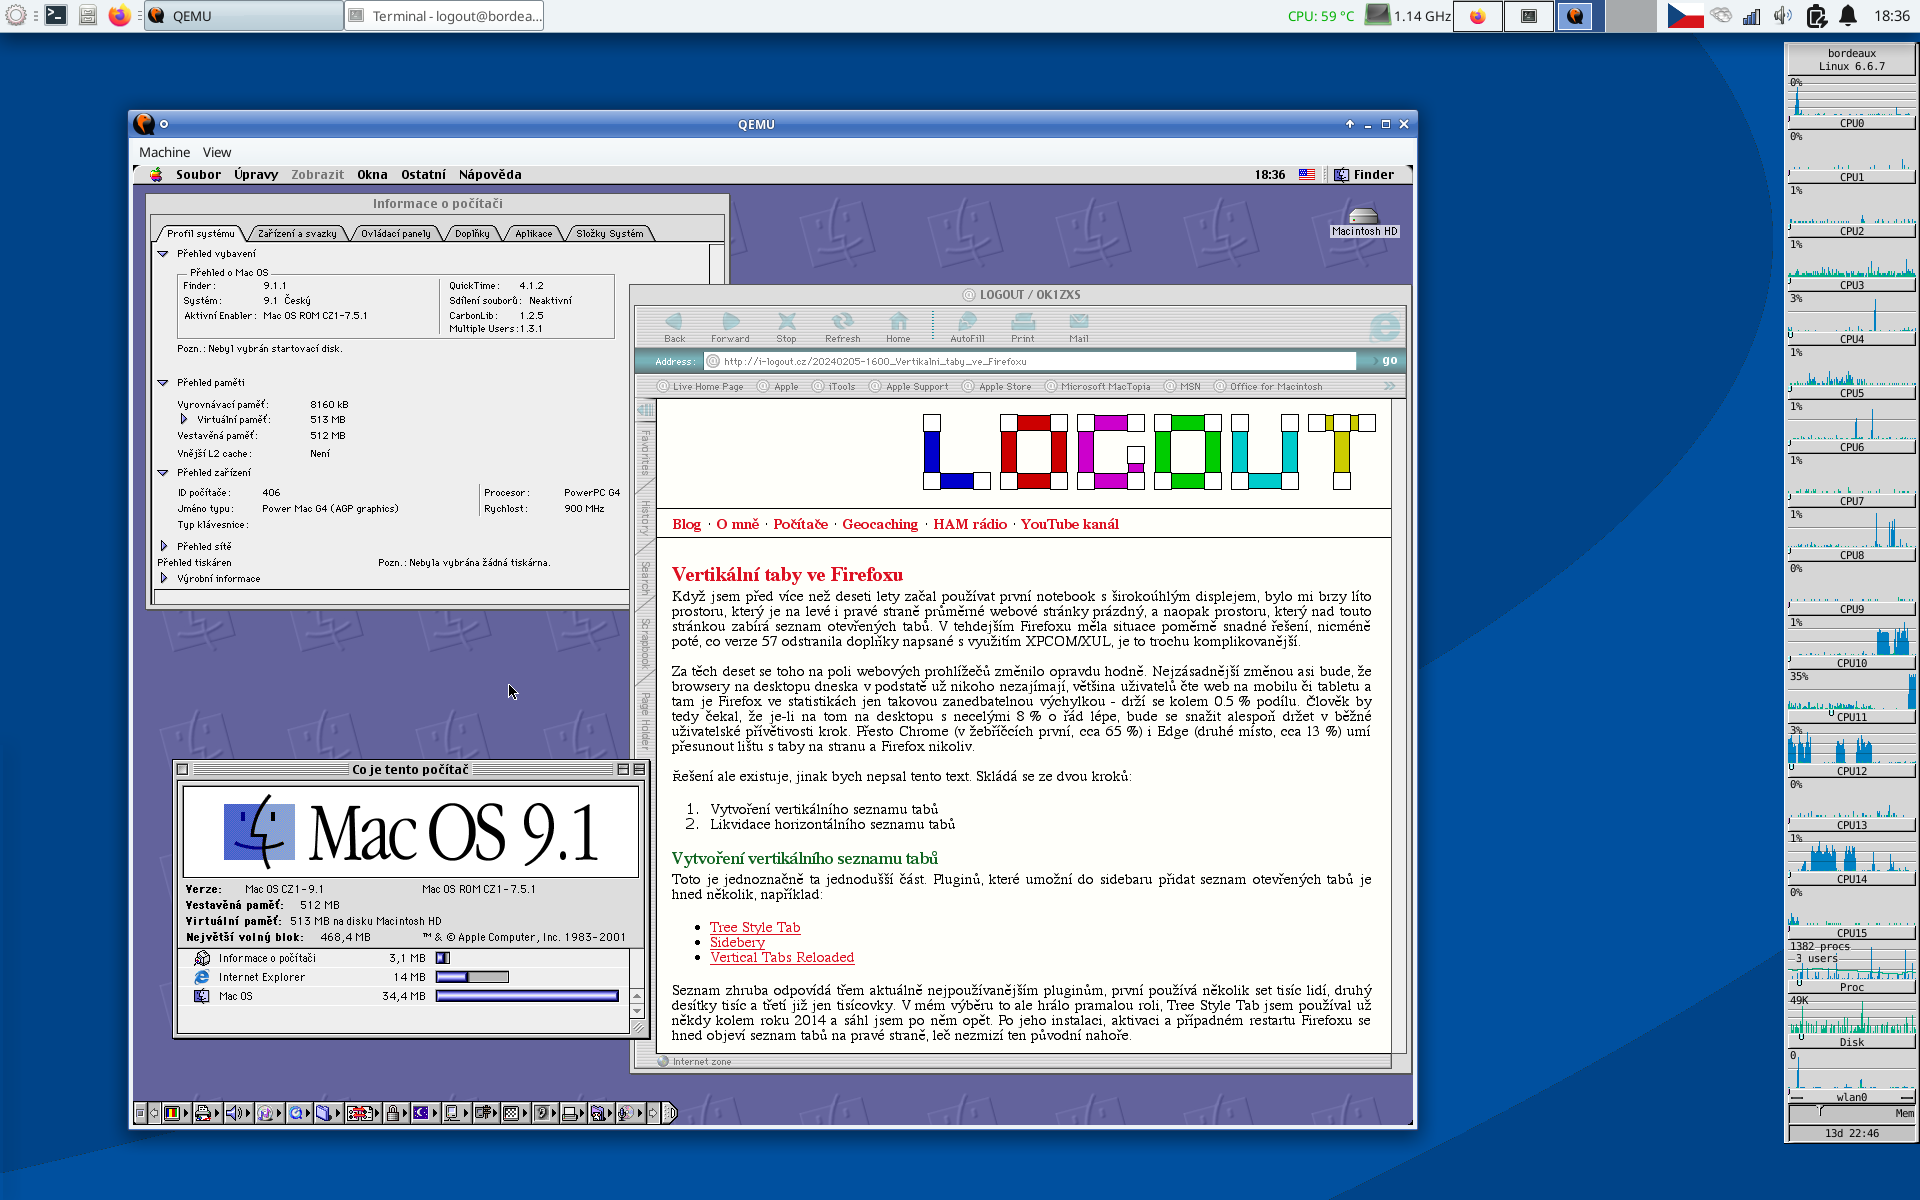Click the Refresh button in Internet Explorer
The height and width of the screenshot is (1200, 1920).
(x=842, y=324)
